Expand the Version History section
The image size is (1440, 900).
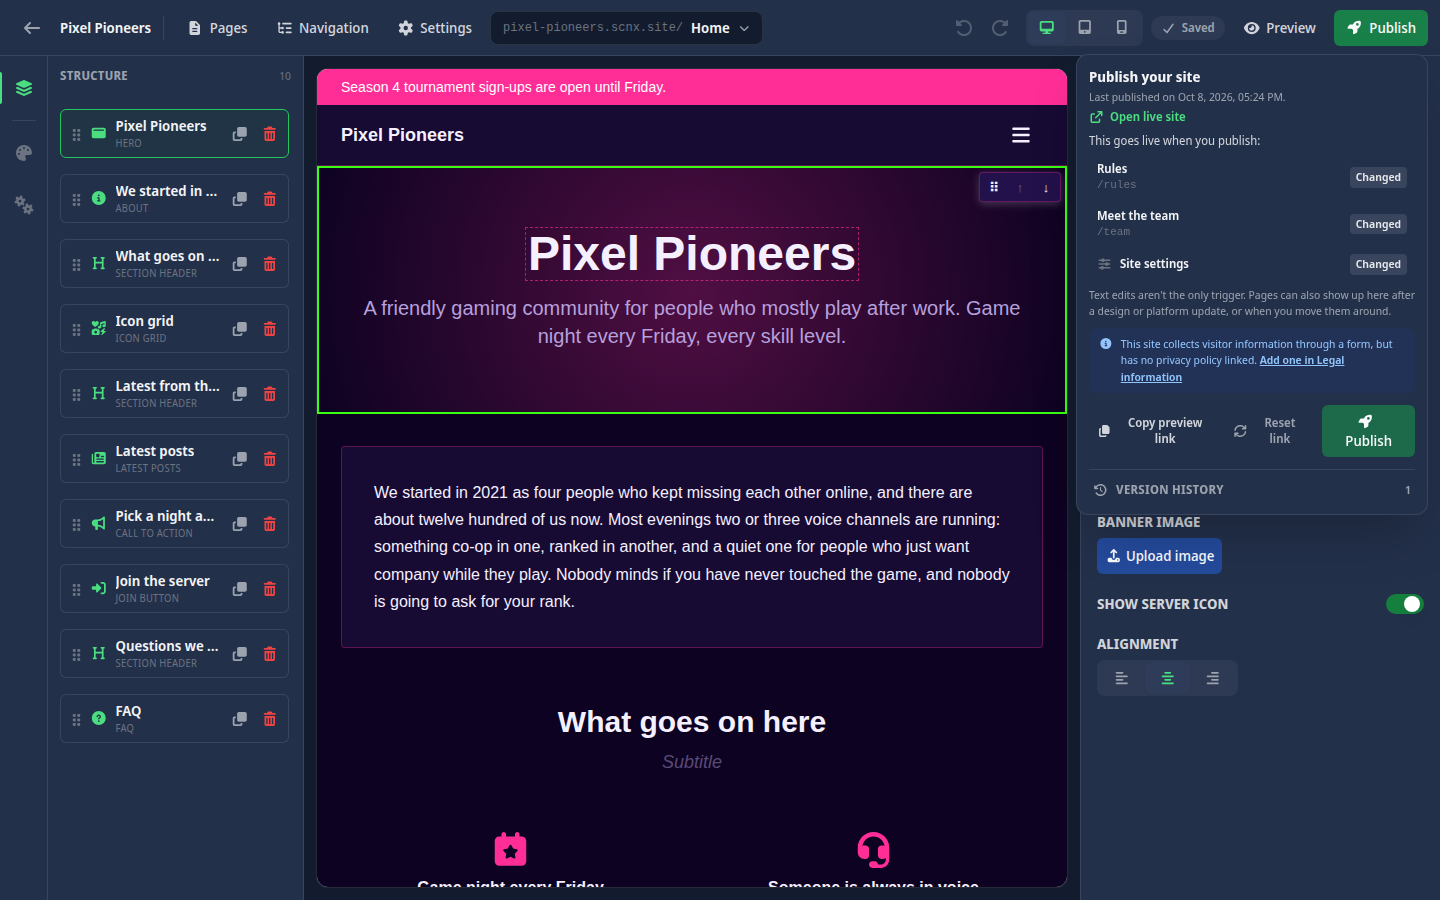click(1252, 490)
